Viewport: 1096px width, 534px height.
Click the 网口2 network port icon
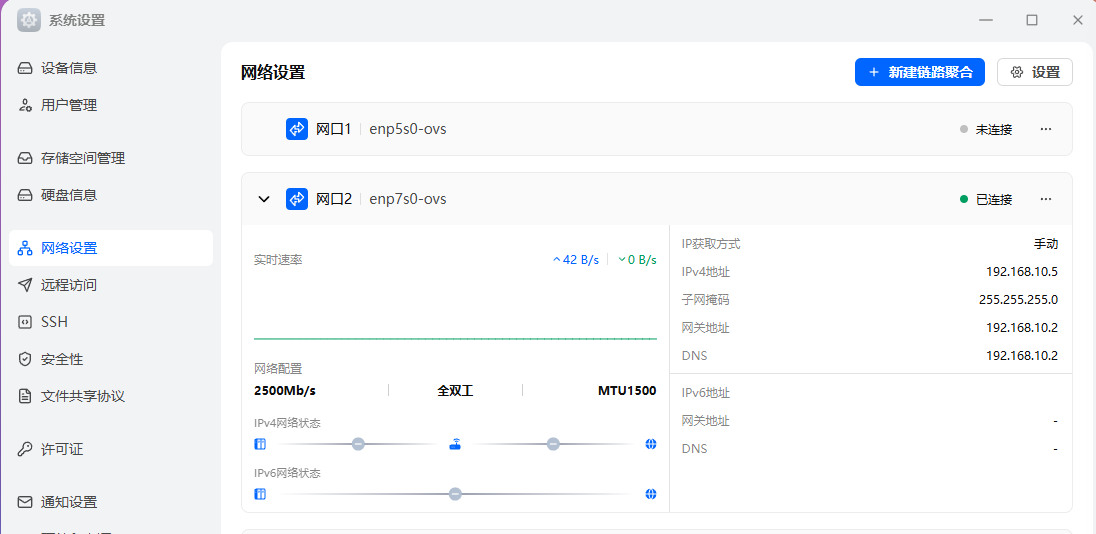tap(297, 199)
